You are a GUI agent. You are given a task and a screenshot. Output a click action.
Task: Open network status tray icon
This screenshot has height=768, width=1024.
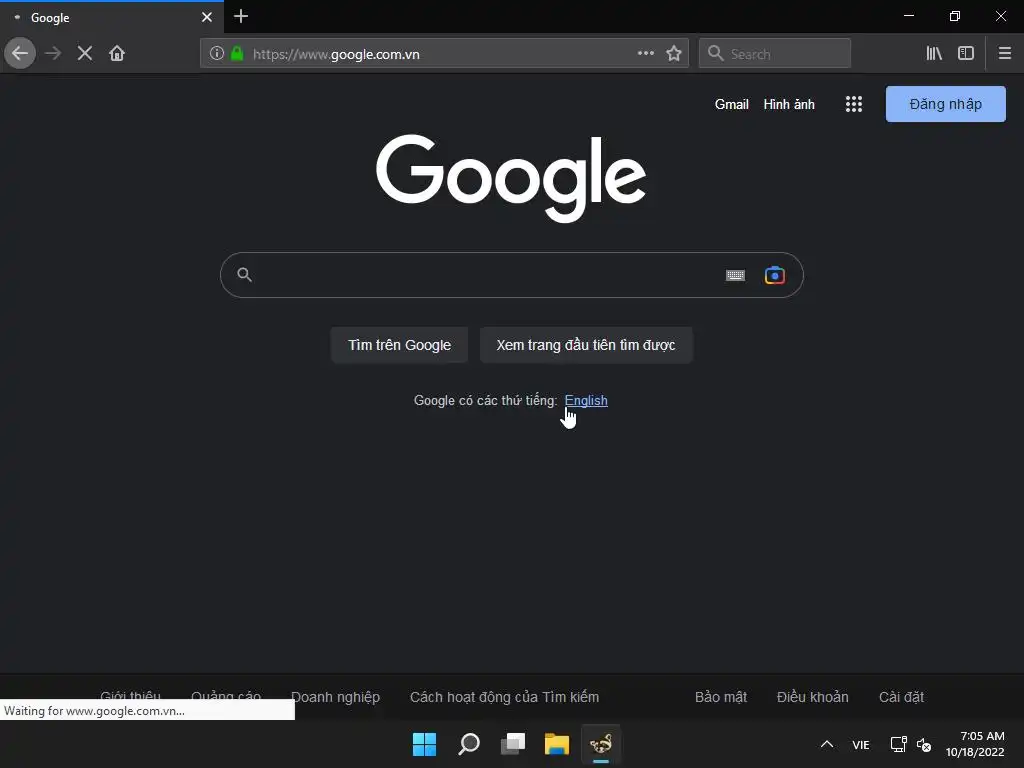click(x=899, y=744)
